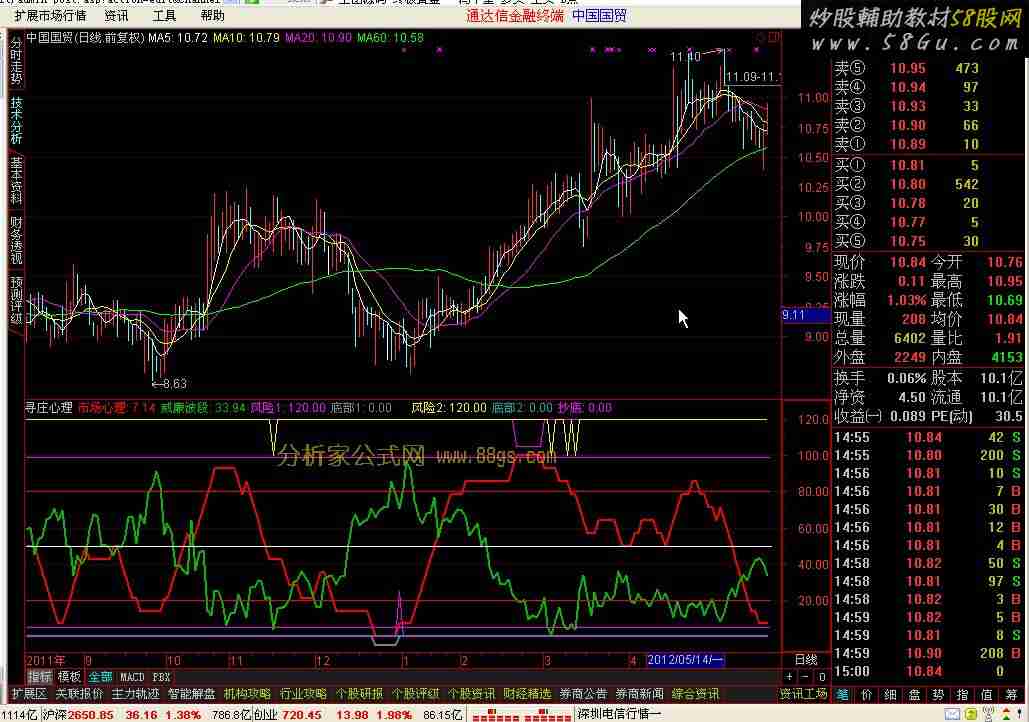Viewport: 1029px width, 722px height.
Task: Select the 财务透视 side tab
Action: click(16, 241)
